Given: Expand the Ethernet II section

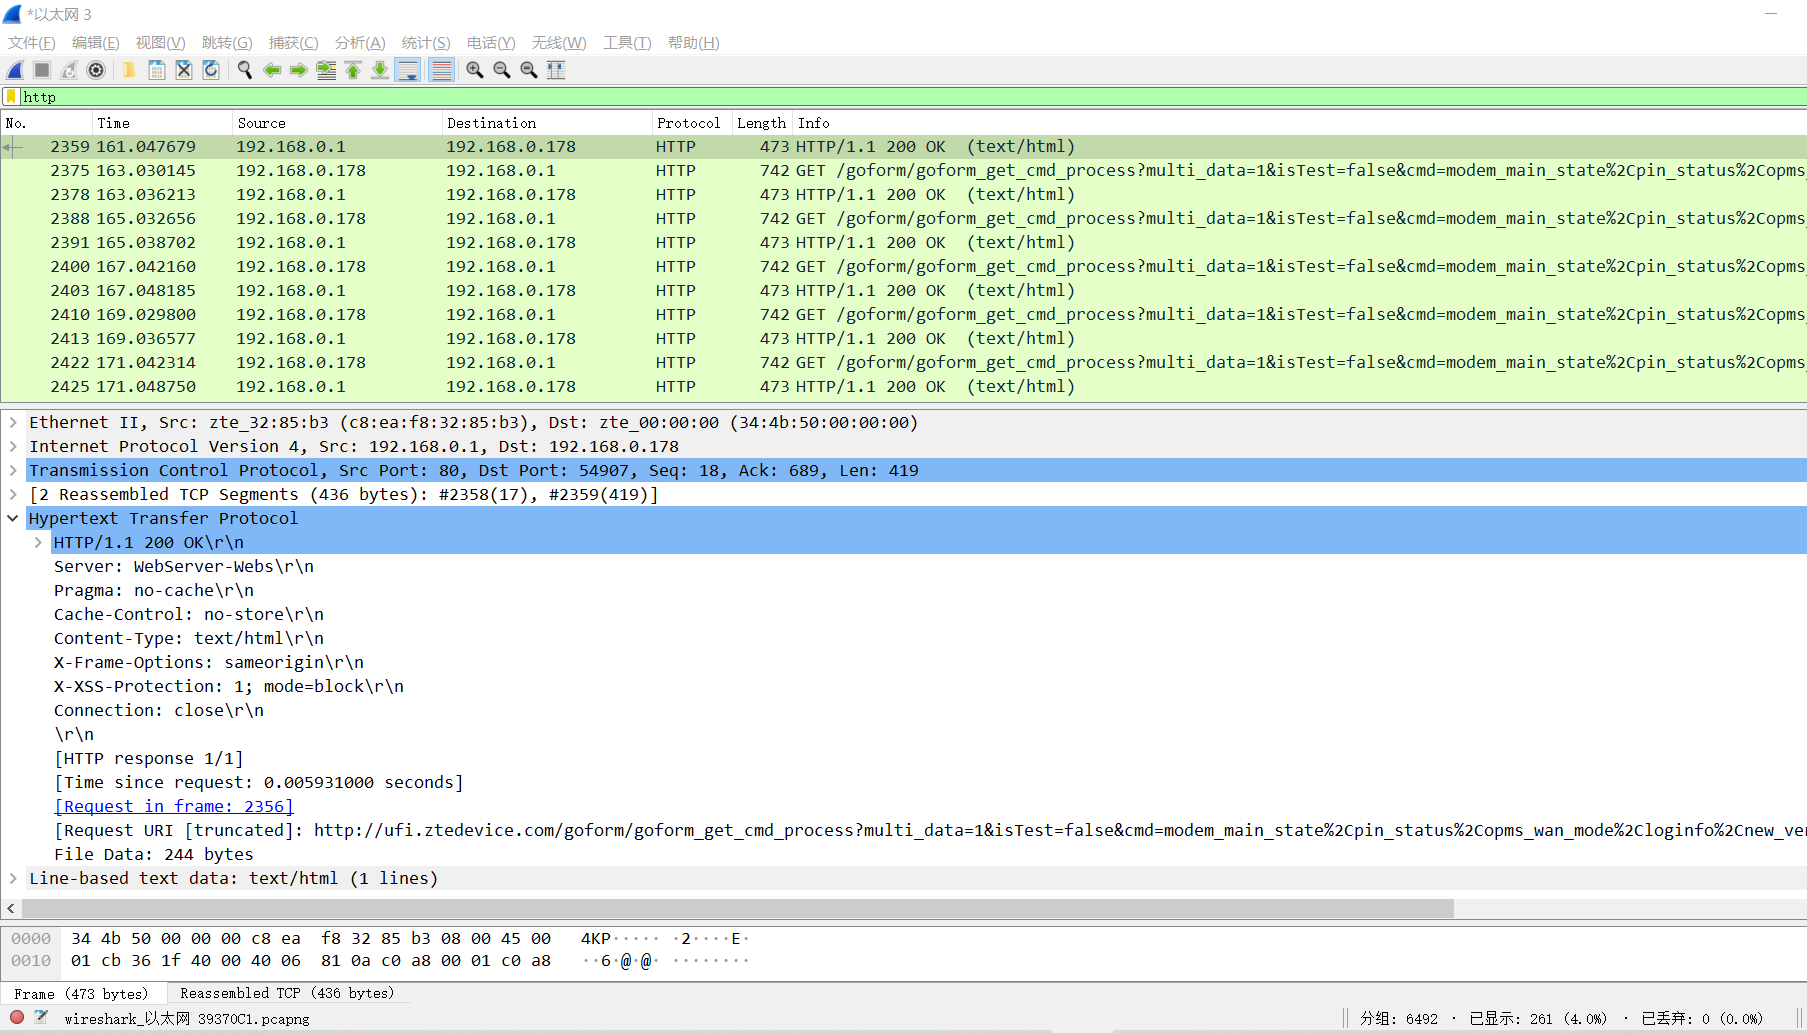Looking at the screenshot, I should [x=13, y=423].
